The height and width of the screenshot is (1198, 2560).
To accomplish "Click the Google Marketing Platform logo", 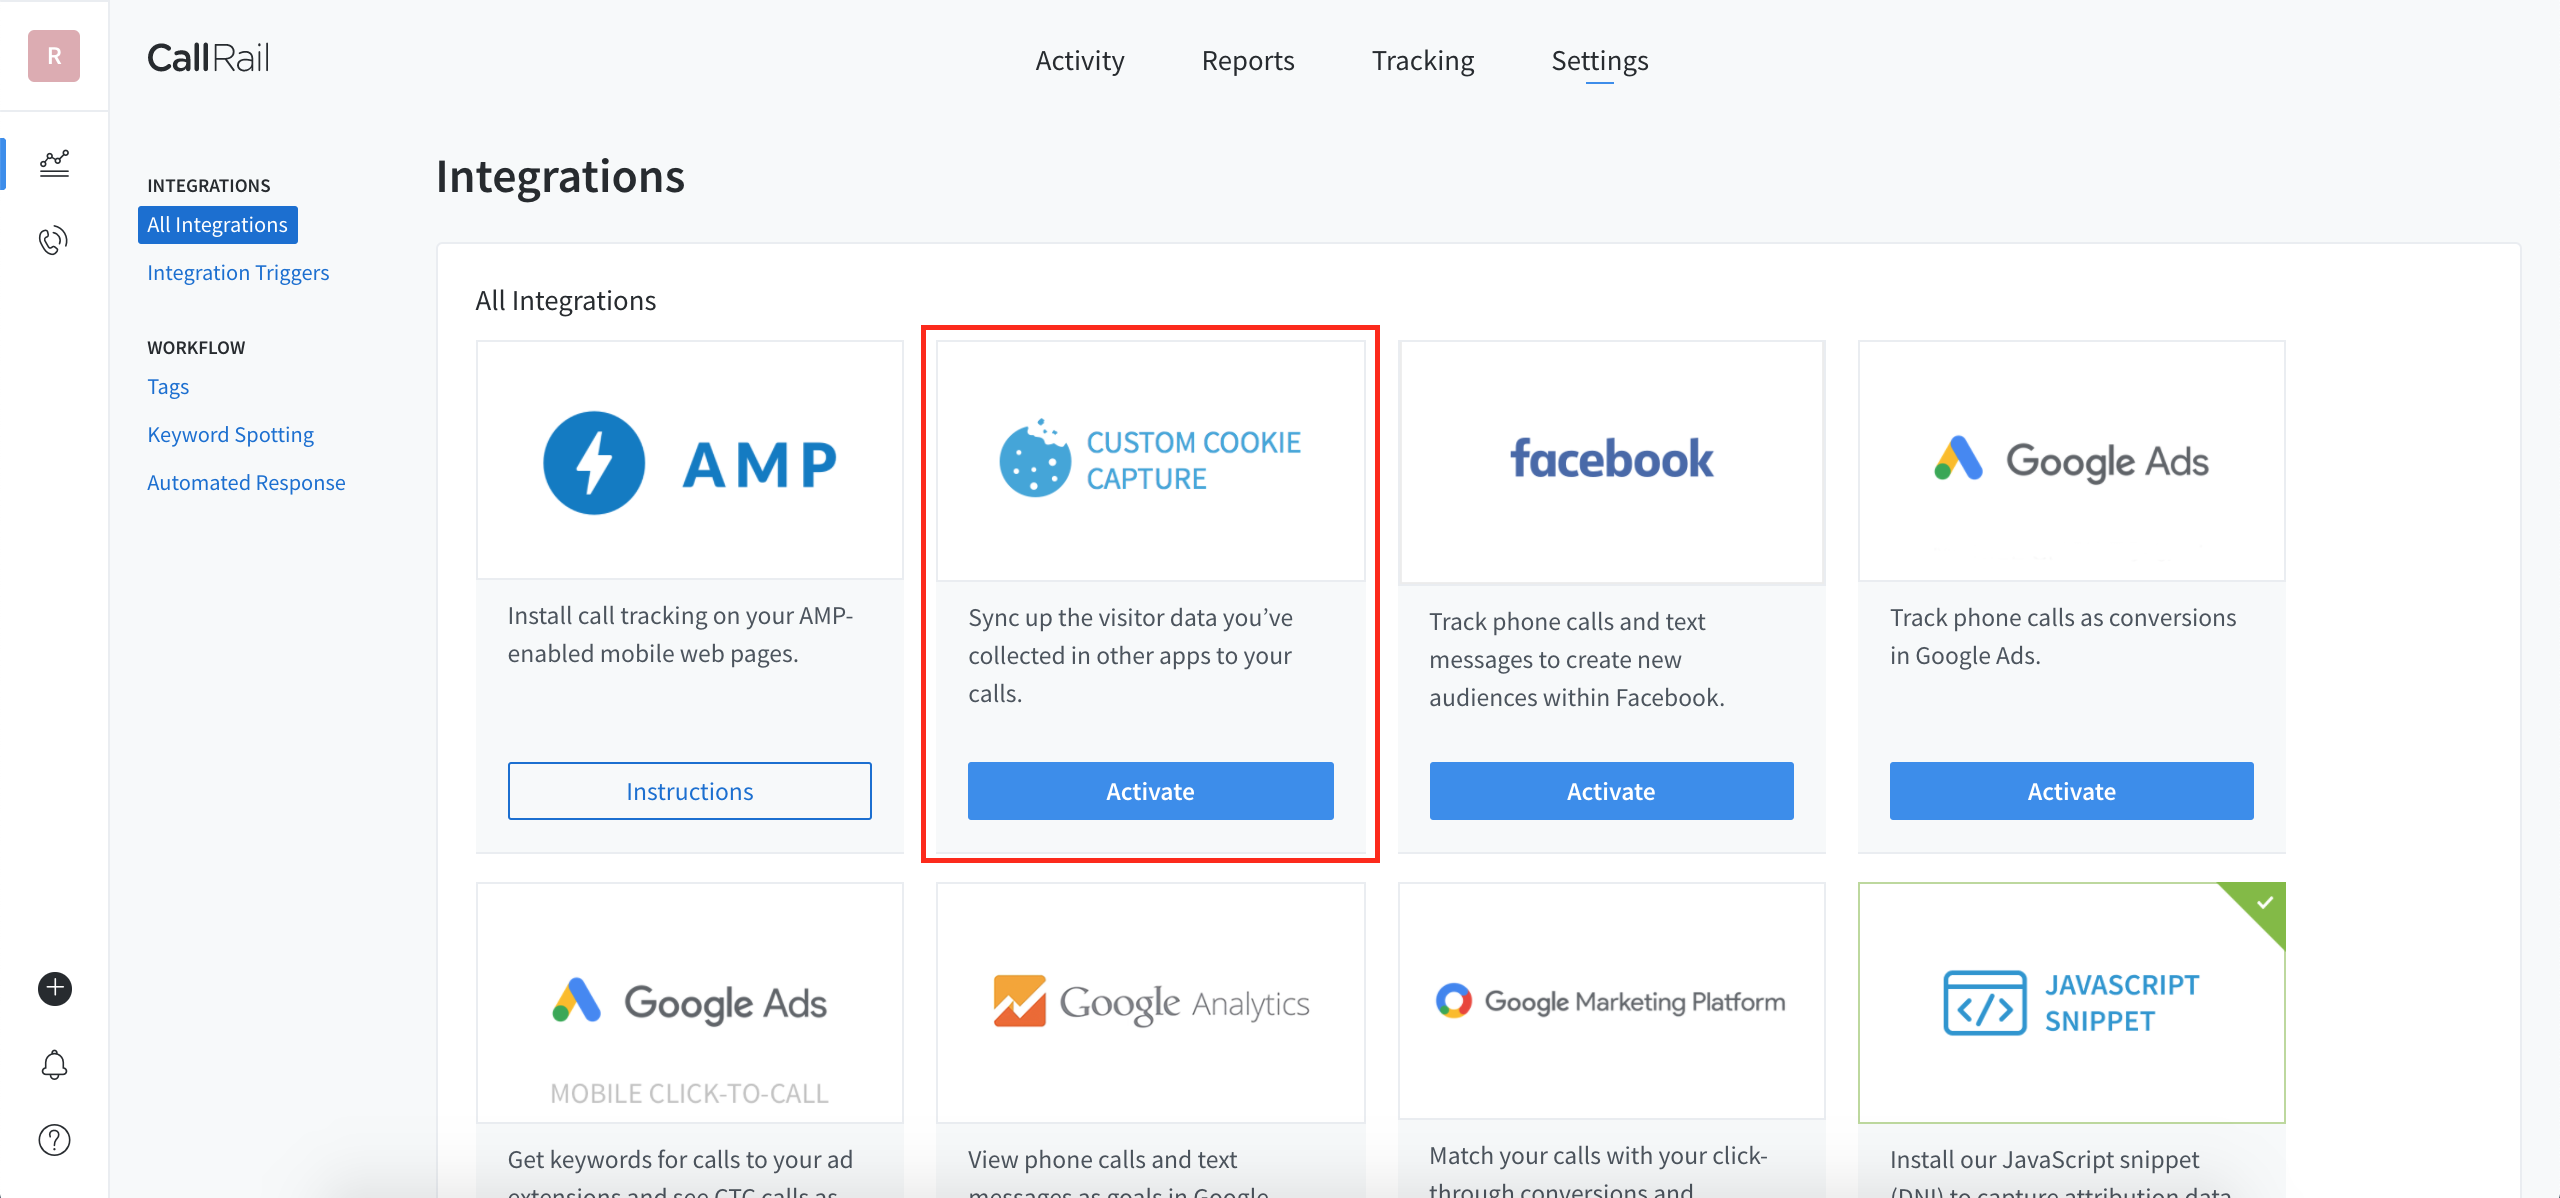I will click(1610, 1001).
